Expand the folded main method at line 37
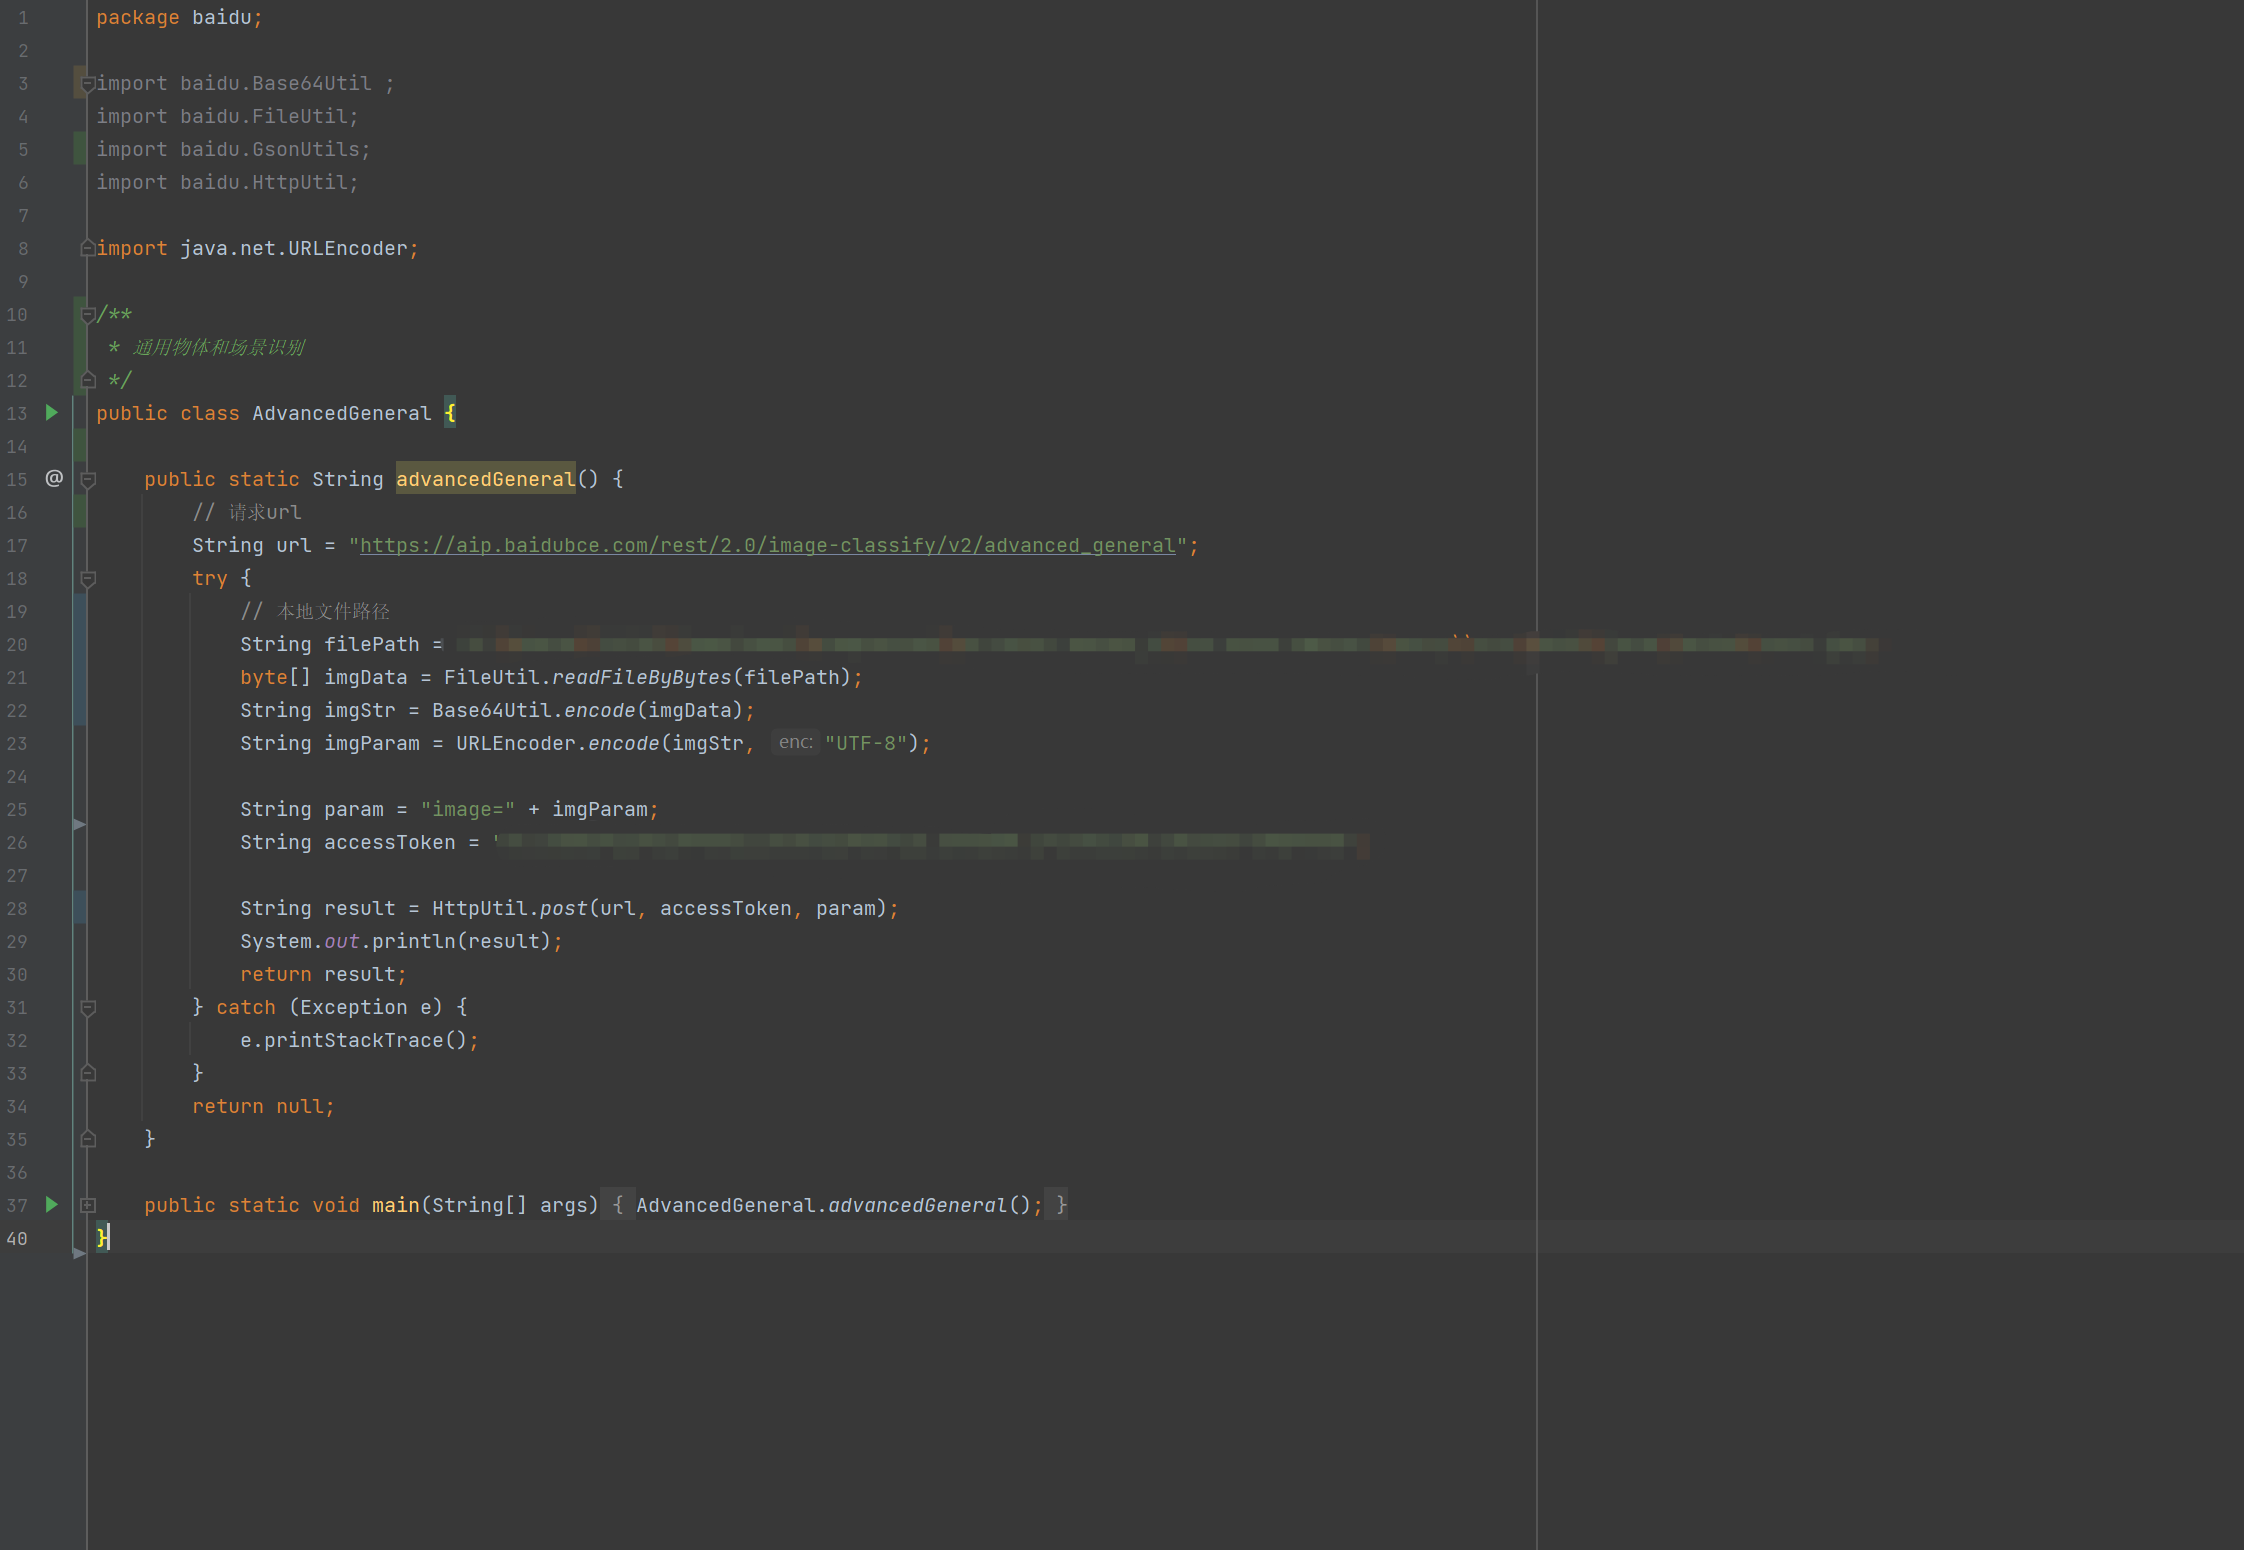The width and height of the screenshot is (2244, 1550). click(x=88, y=1206)
